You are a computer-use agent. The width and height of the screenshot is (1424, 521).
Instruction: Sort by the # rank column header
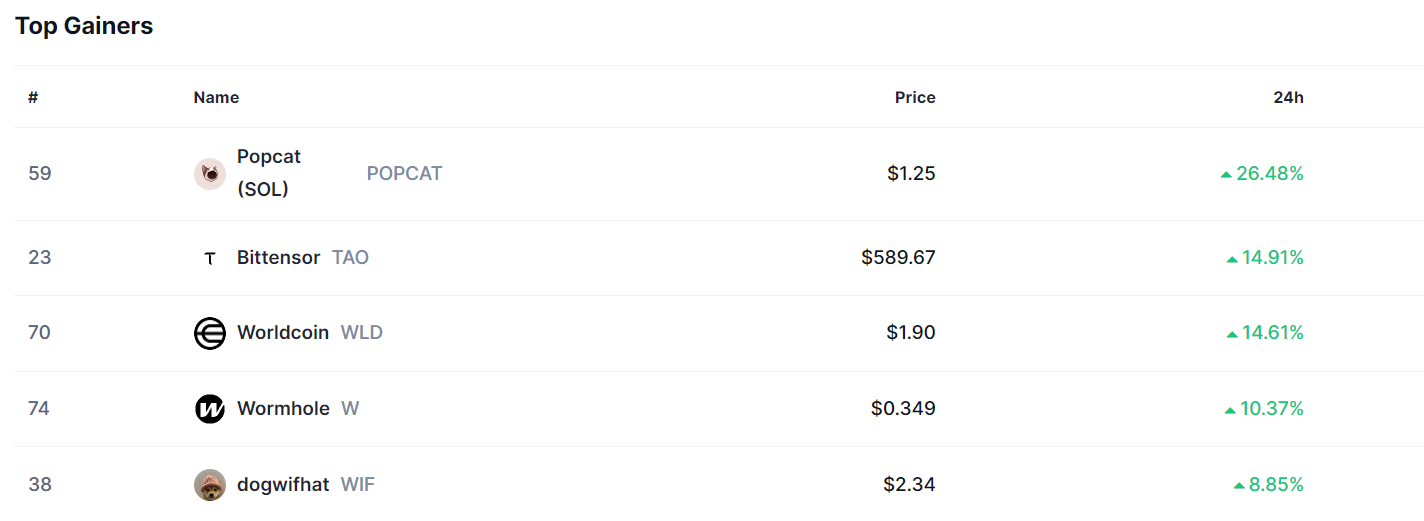pyautogui.click(x=33, y=97)
